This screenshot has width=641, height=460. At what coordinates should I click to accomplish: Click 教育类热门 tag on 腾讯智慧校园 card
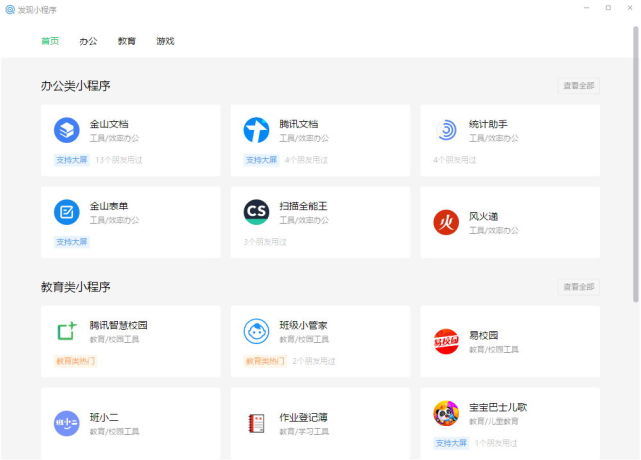click(x=76, y=361)
